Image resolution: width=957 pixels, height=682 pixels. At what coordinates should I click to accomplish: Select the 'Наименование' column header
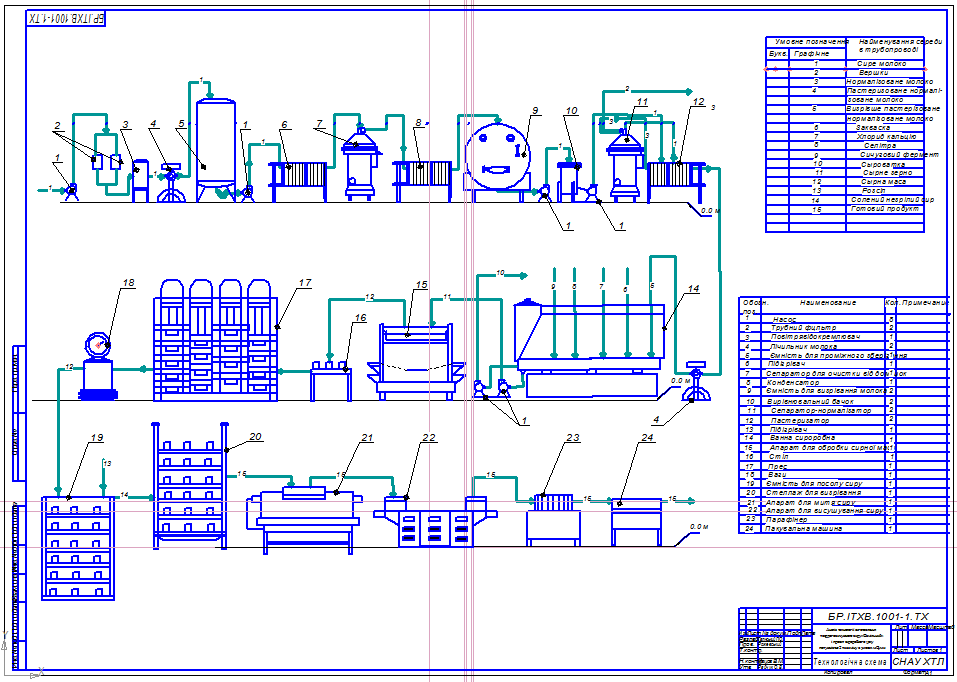tap(828, 302)
